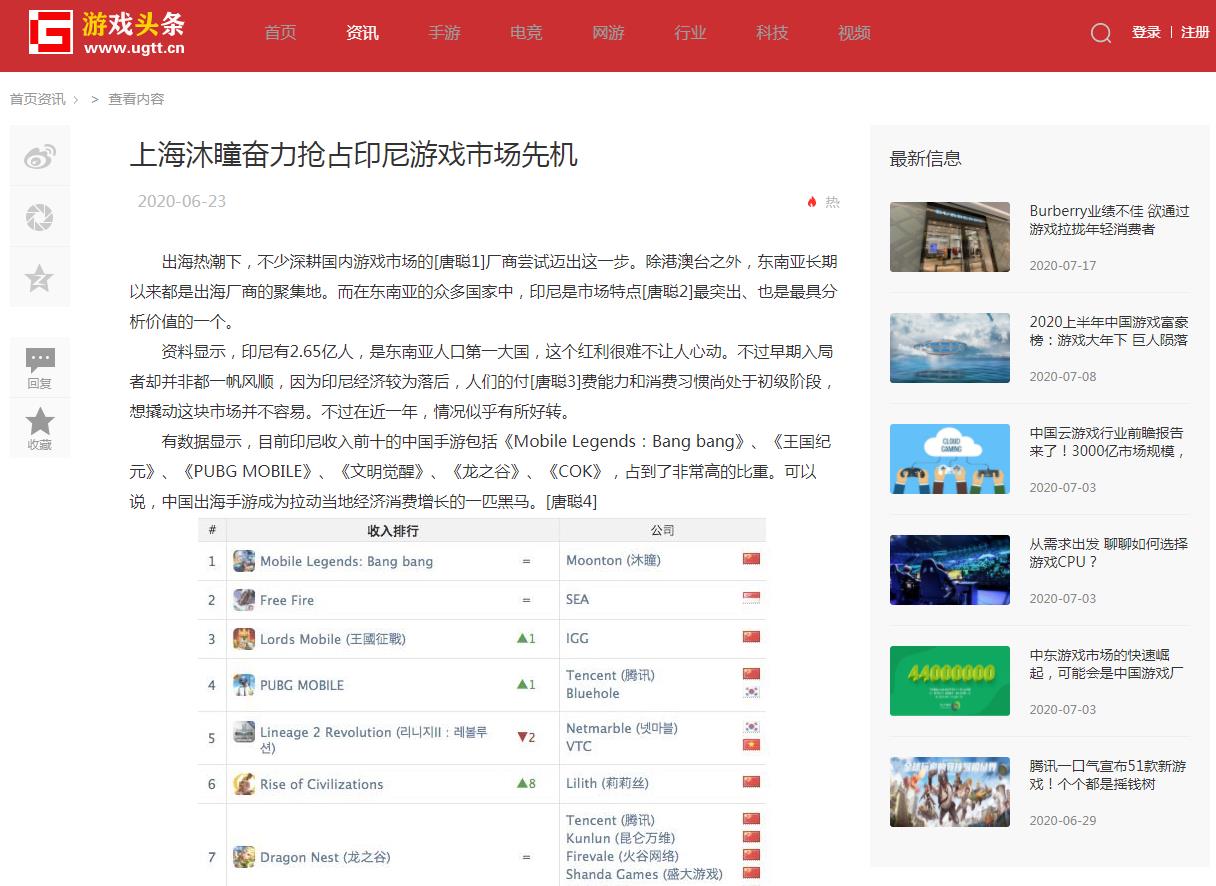Click Moonton (沐瞳) company cell
Image resolution: width=1216 pixels, height=886 pixels.
613,560
